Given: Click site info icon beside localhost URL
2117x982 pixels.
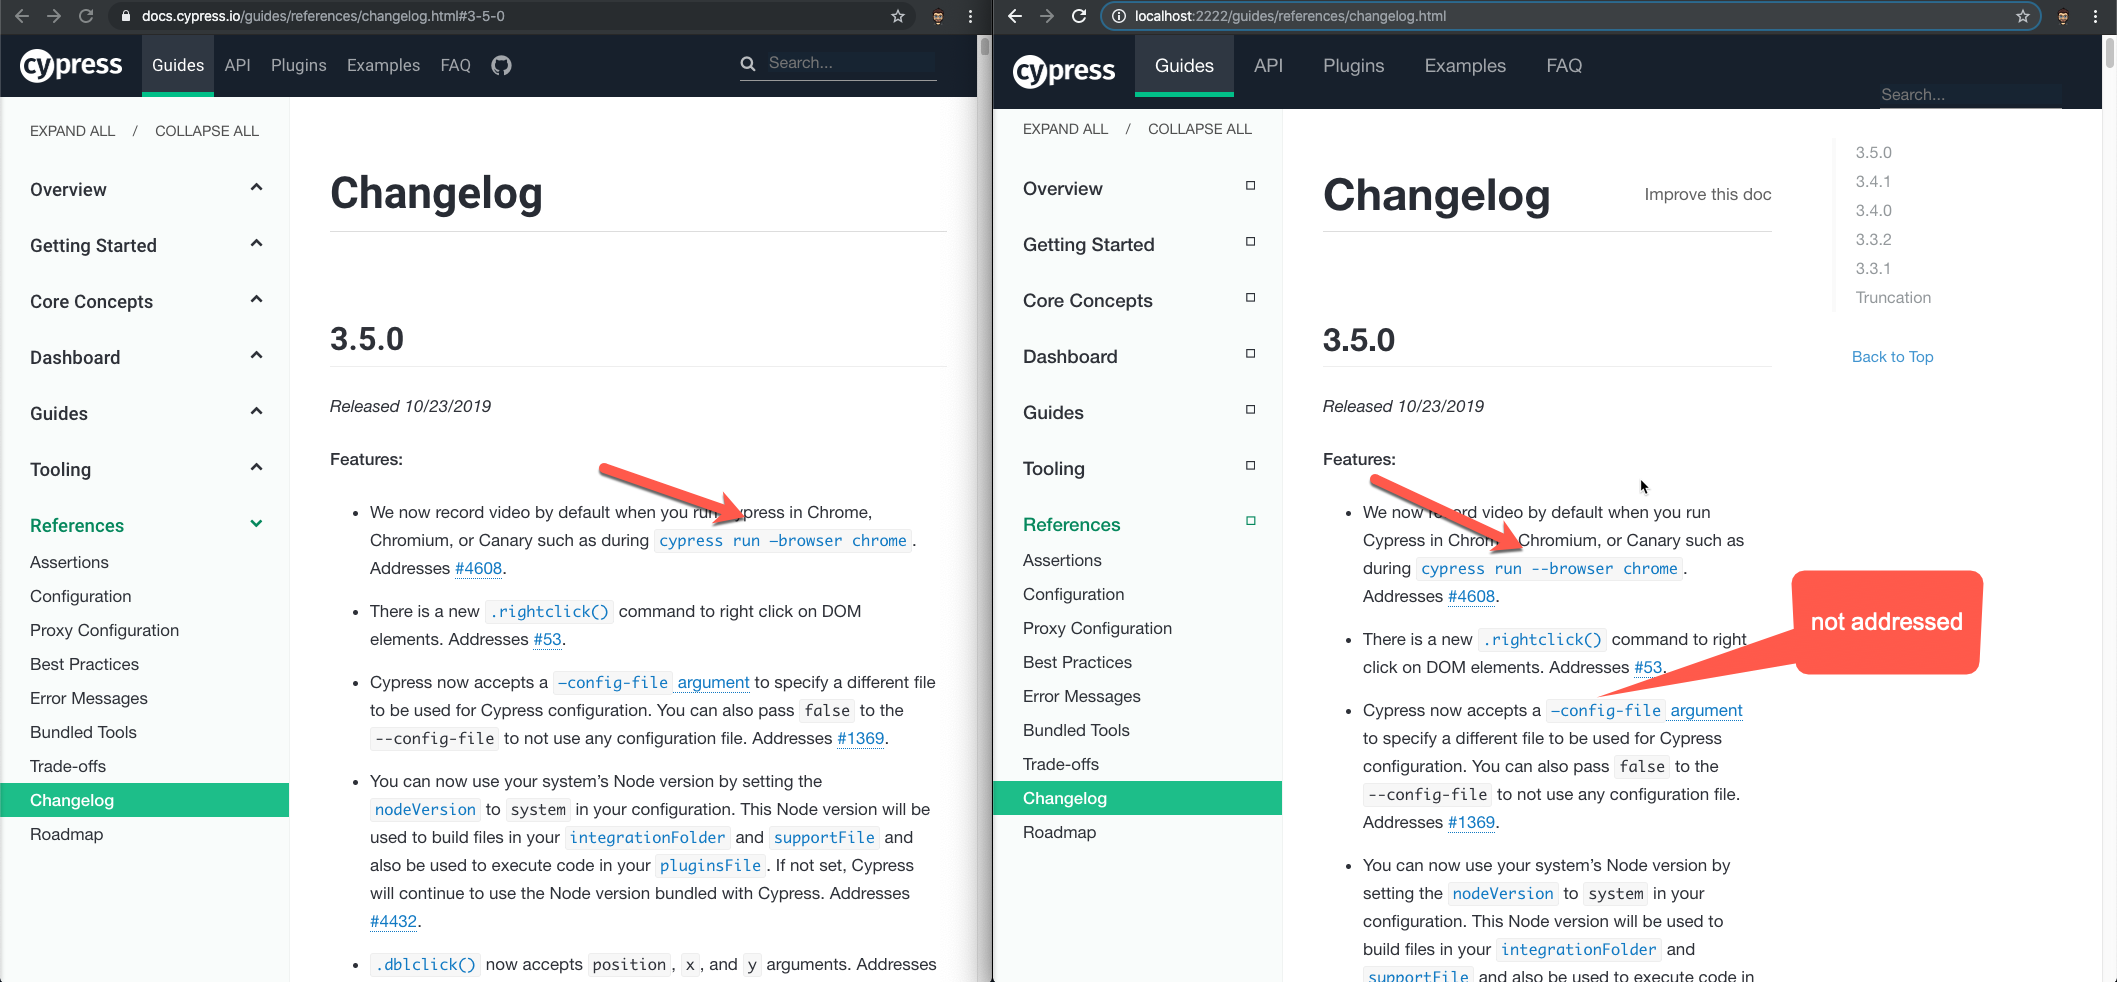Looking at the screenshot, I should [x=1119, y=16].
